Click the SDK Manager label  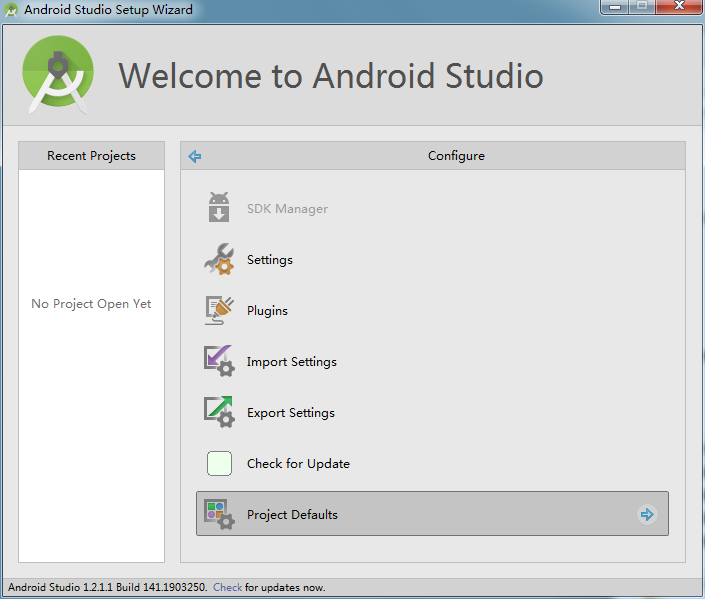click(x=287, y=209)
